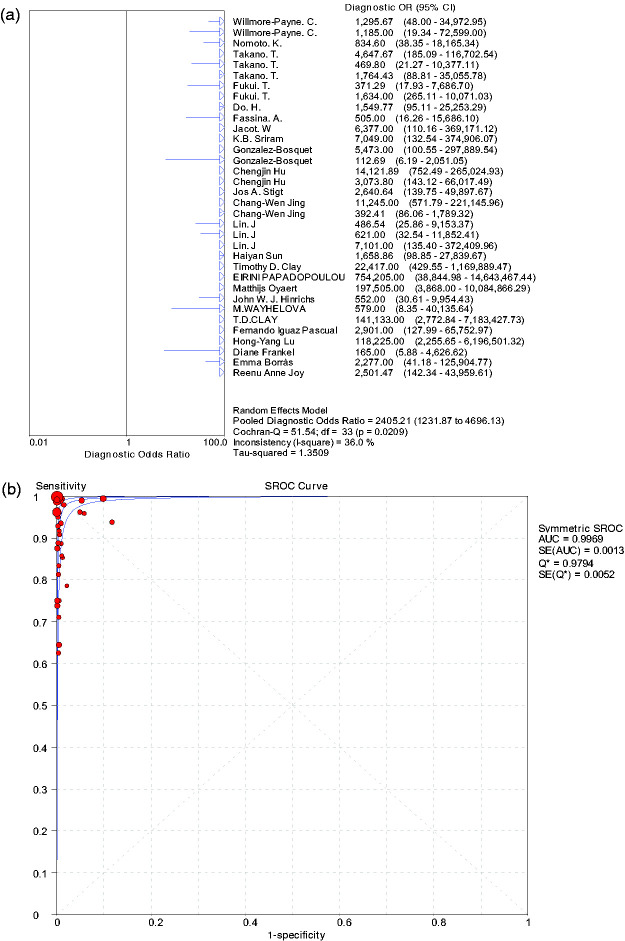Select the odds ratio value '1,295.67'
This screenshot has width=625, height=941.
click(x=374, y=22)
